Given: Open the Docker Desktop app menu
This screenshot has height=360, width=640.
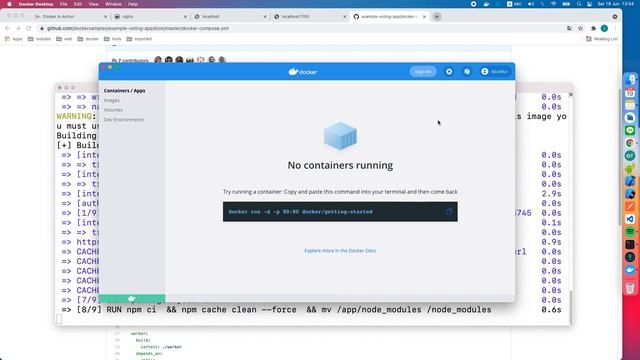Looking at the screenshot, I should point(36,4).
